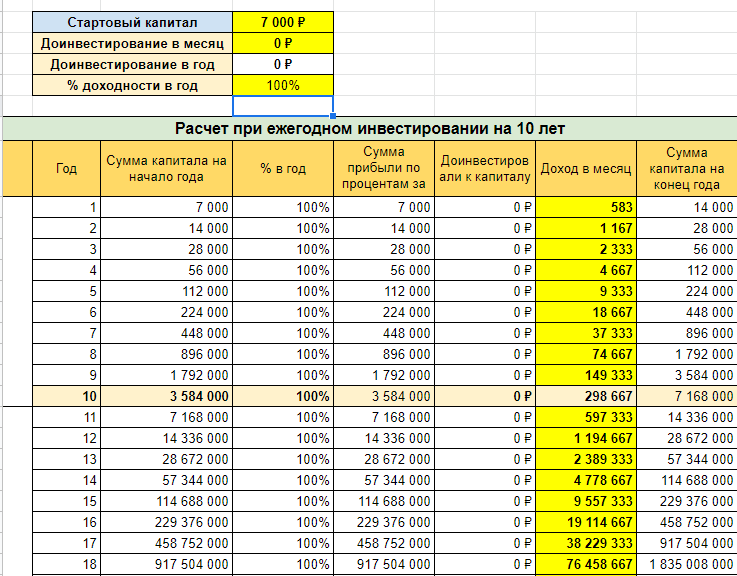Select the monthly reinvestment value cell
Viewport: 737px width, 576px height.
pyautogui.click(x=283, y=43)
